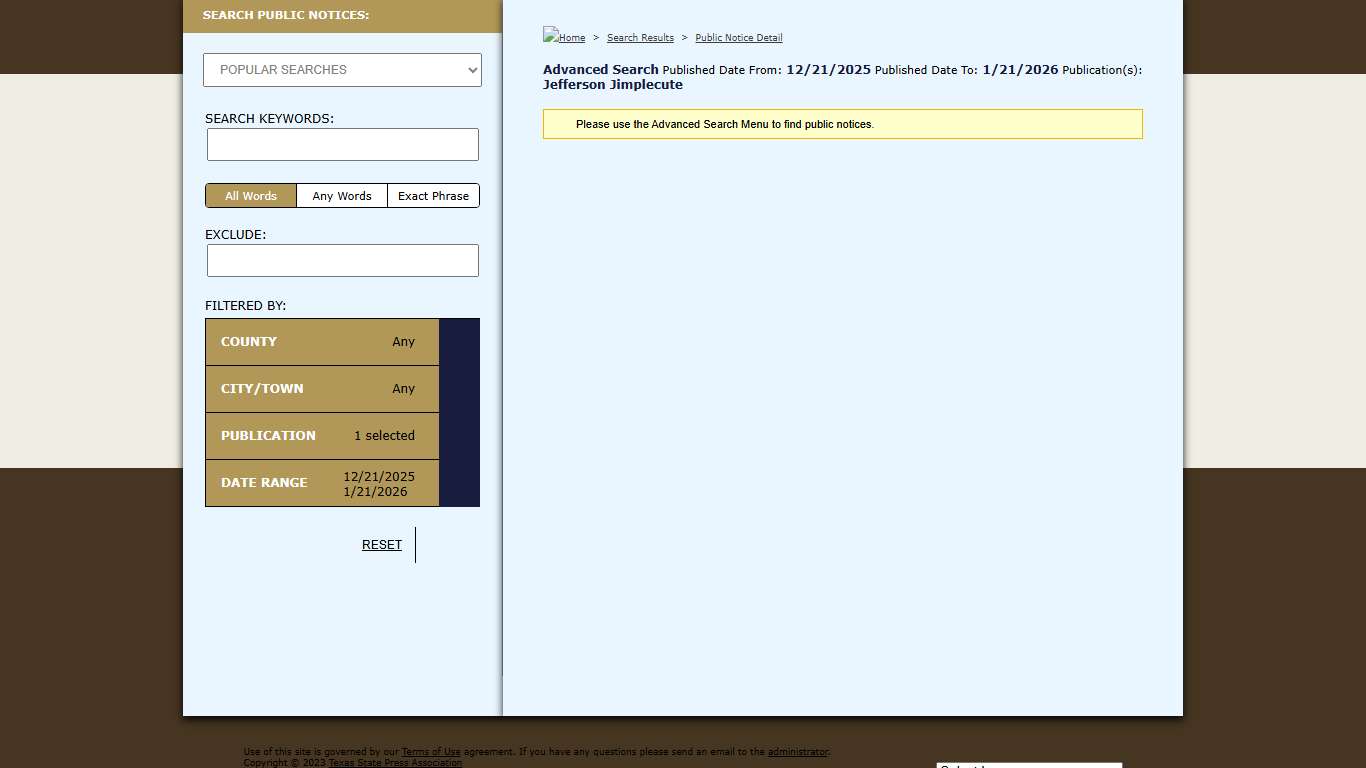1366x768 pixels.
Task: Expand the County filter row
Action: pyautogui.click(x=322, y=342)
